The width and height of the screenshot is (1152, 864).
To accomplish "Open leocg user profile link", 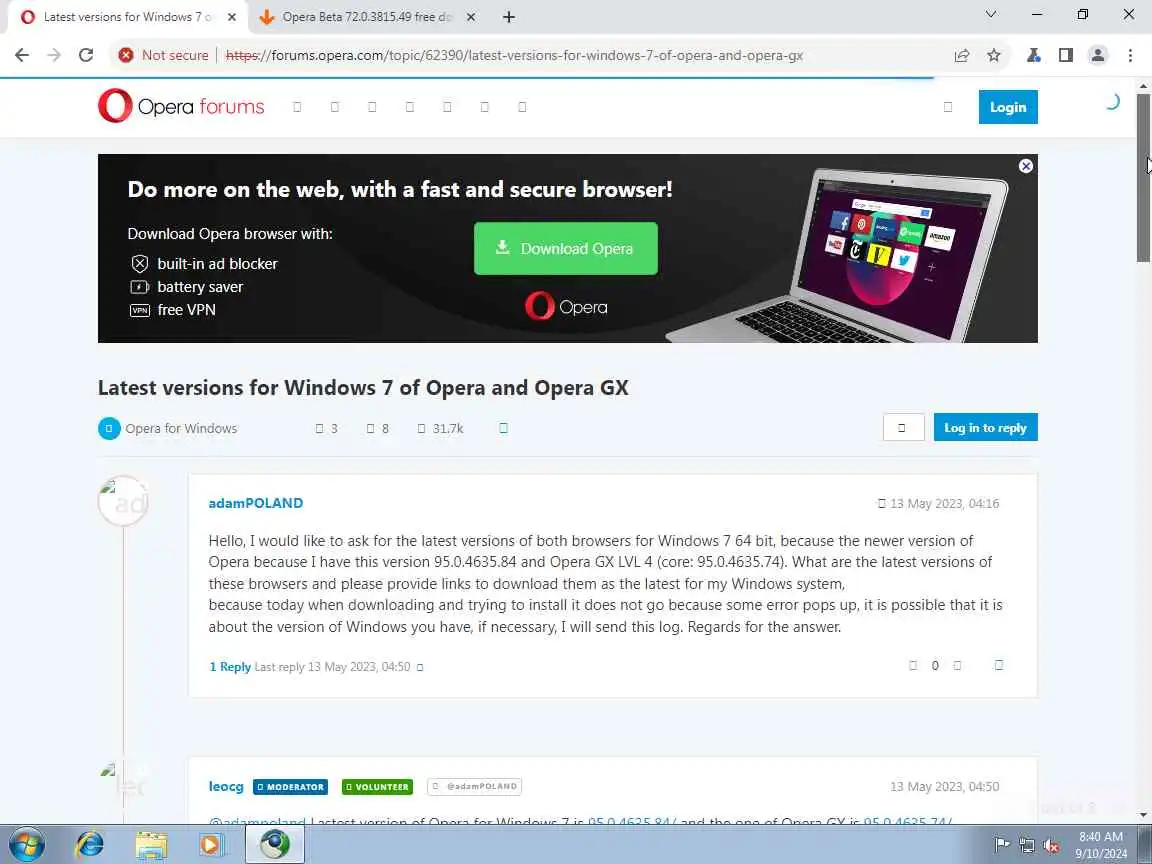I will click(226, 786).
